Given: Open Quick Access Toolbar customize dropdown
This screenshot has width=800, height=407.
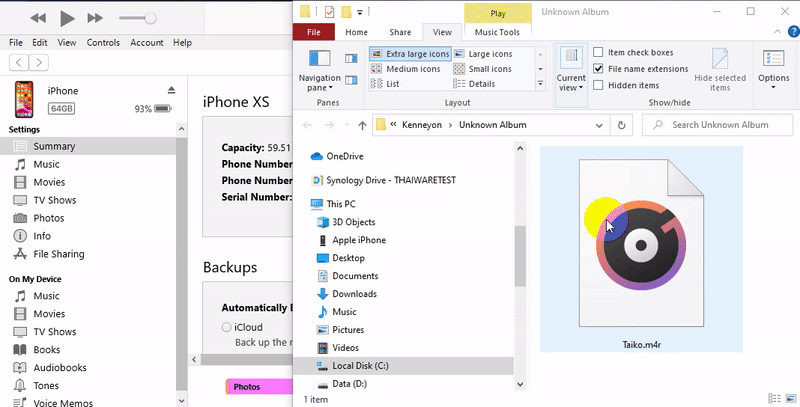Looking at the screenshot, I should 360,12.
